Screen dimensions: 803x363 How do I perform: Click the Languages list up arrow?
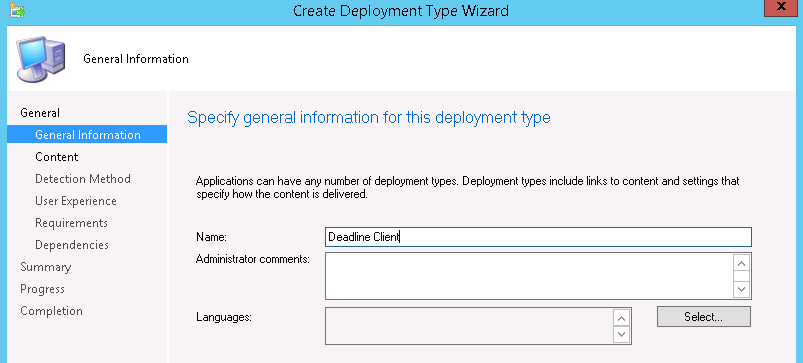click(x=622, y=318)
